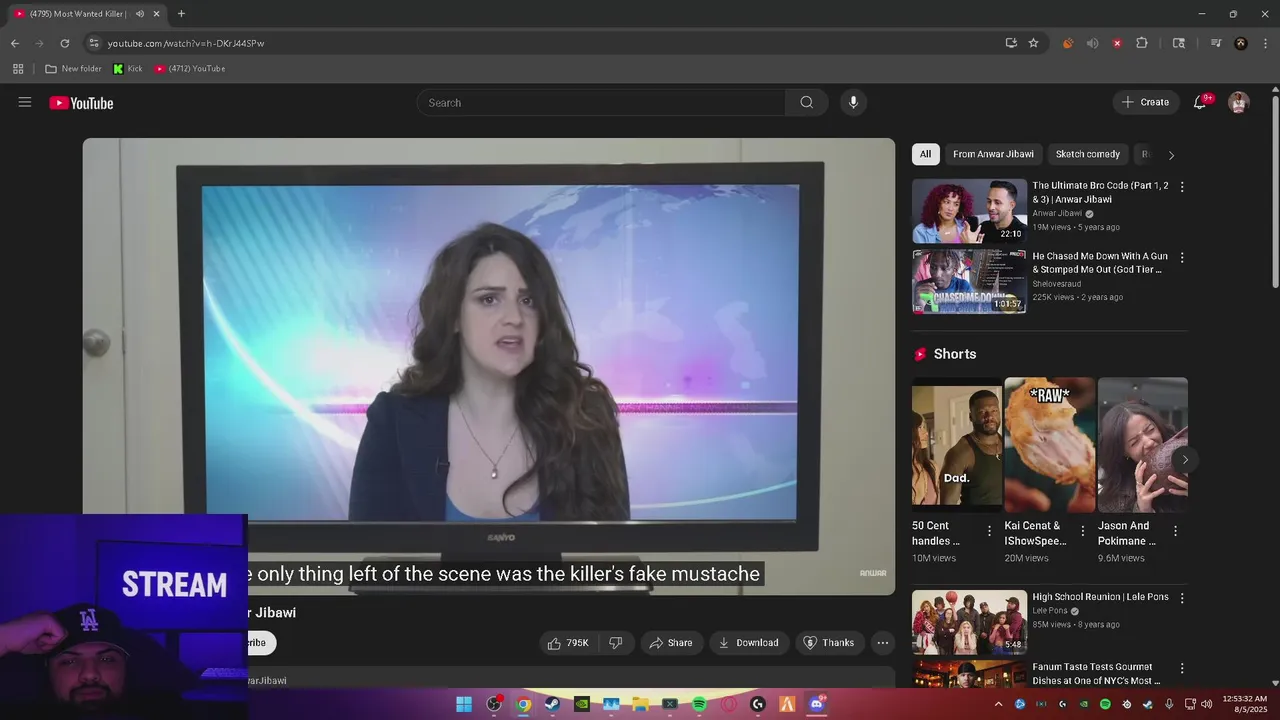Open The Ultimate Bro Code thumbnail

pyautogui.click(x=969, y=211)
